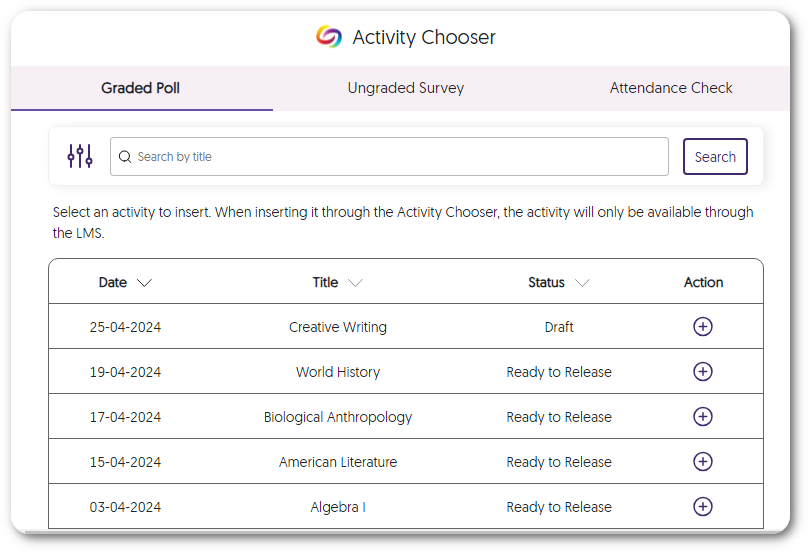
Task: Sort table by Title column chevron
Action: click(x=354, y=283)
